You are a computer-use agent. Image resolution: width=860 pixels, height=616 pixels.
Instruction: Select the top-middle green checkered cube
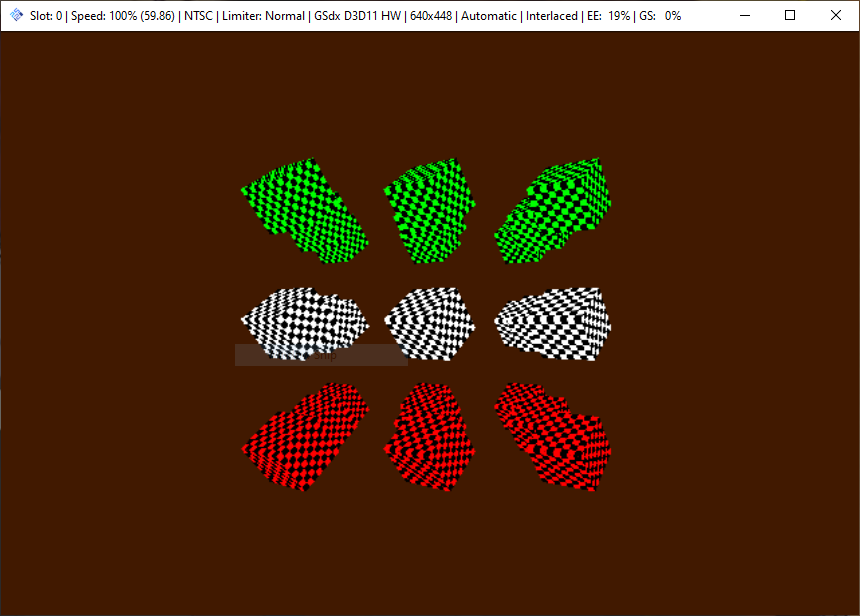[x=432, y=212]
